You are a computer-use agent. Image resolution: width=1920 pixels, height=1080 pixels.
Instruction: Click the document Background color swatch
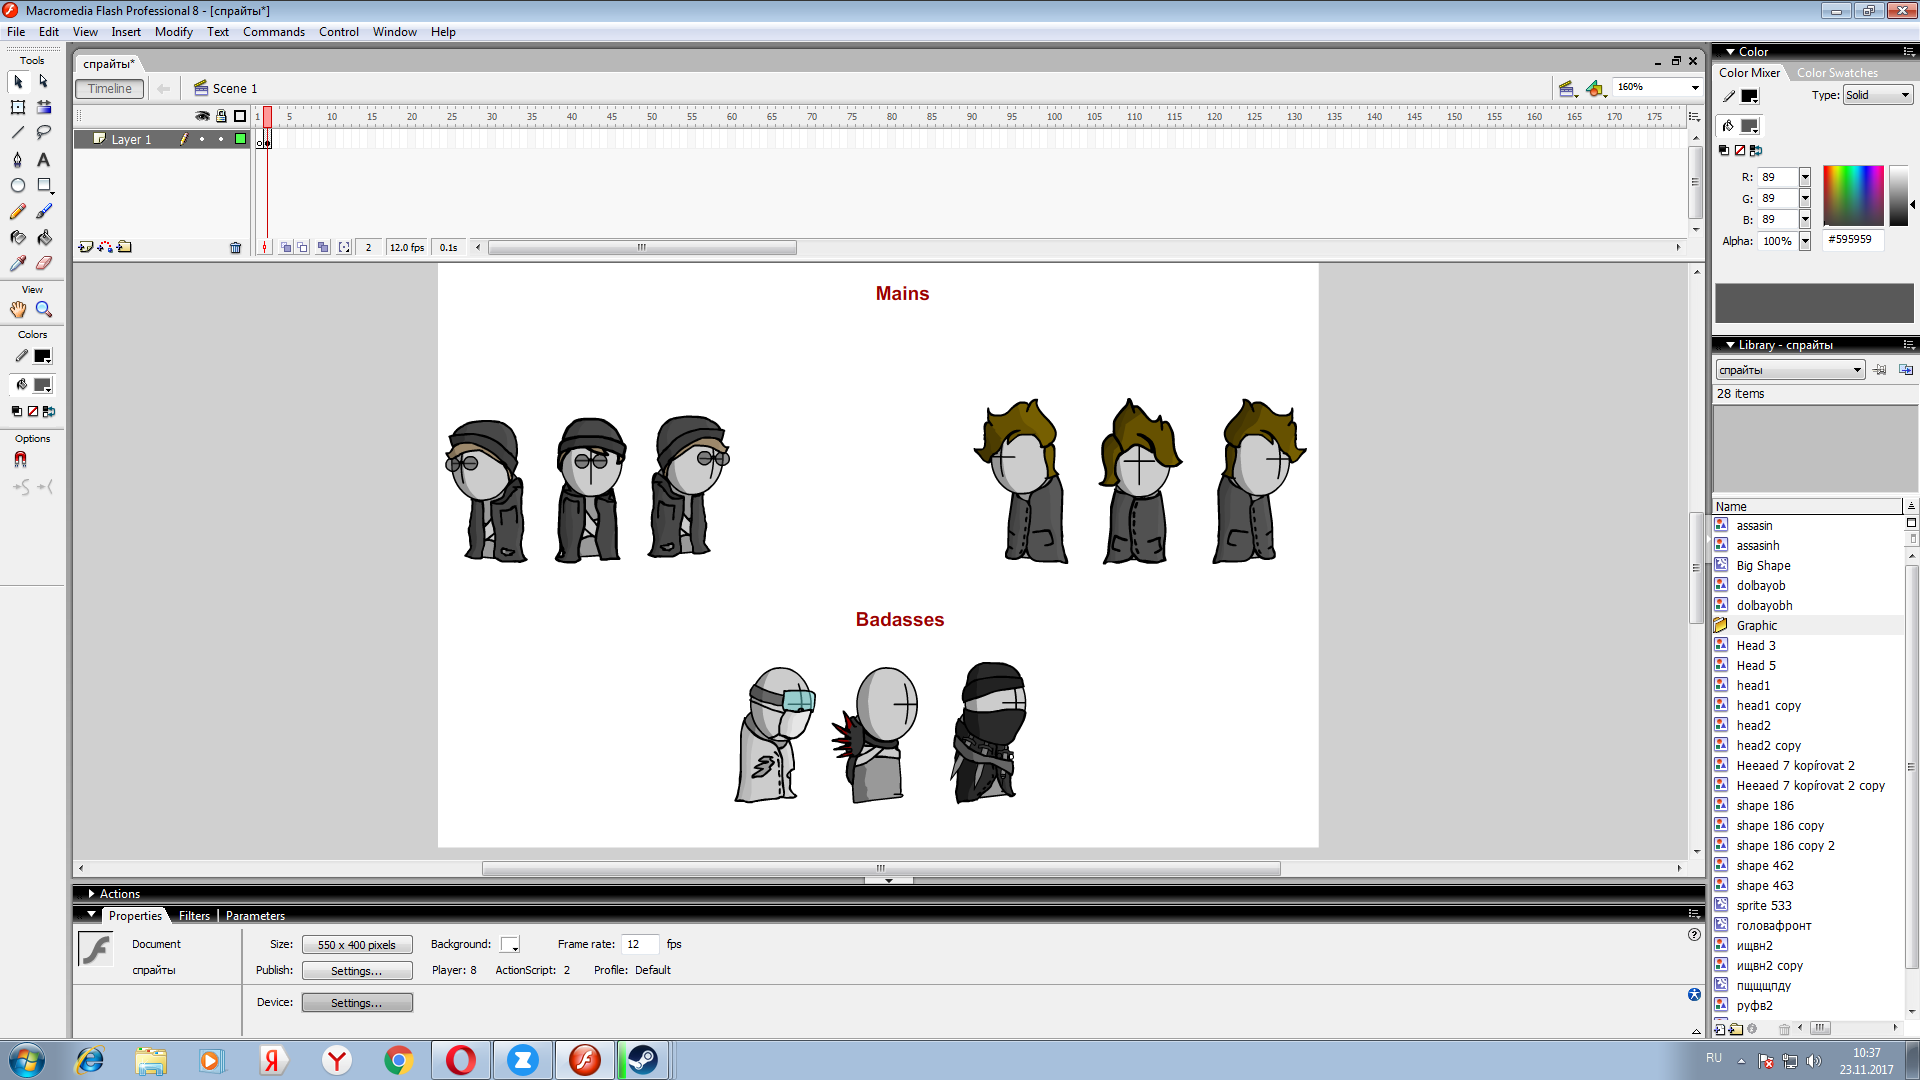510,945
